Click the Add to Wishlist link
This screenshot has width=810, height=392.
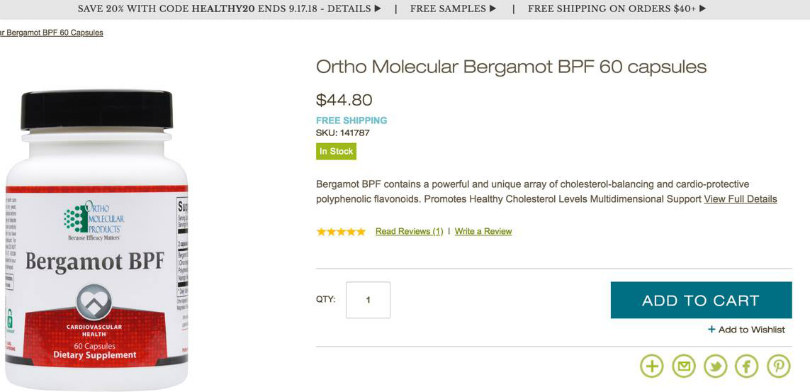click(752, 330)
